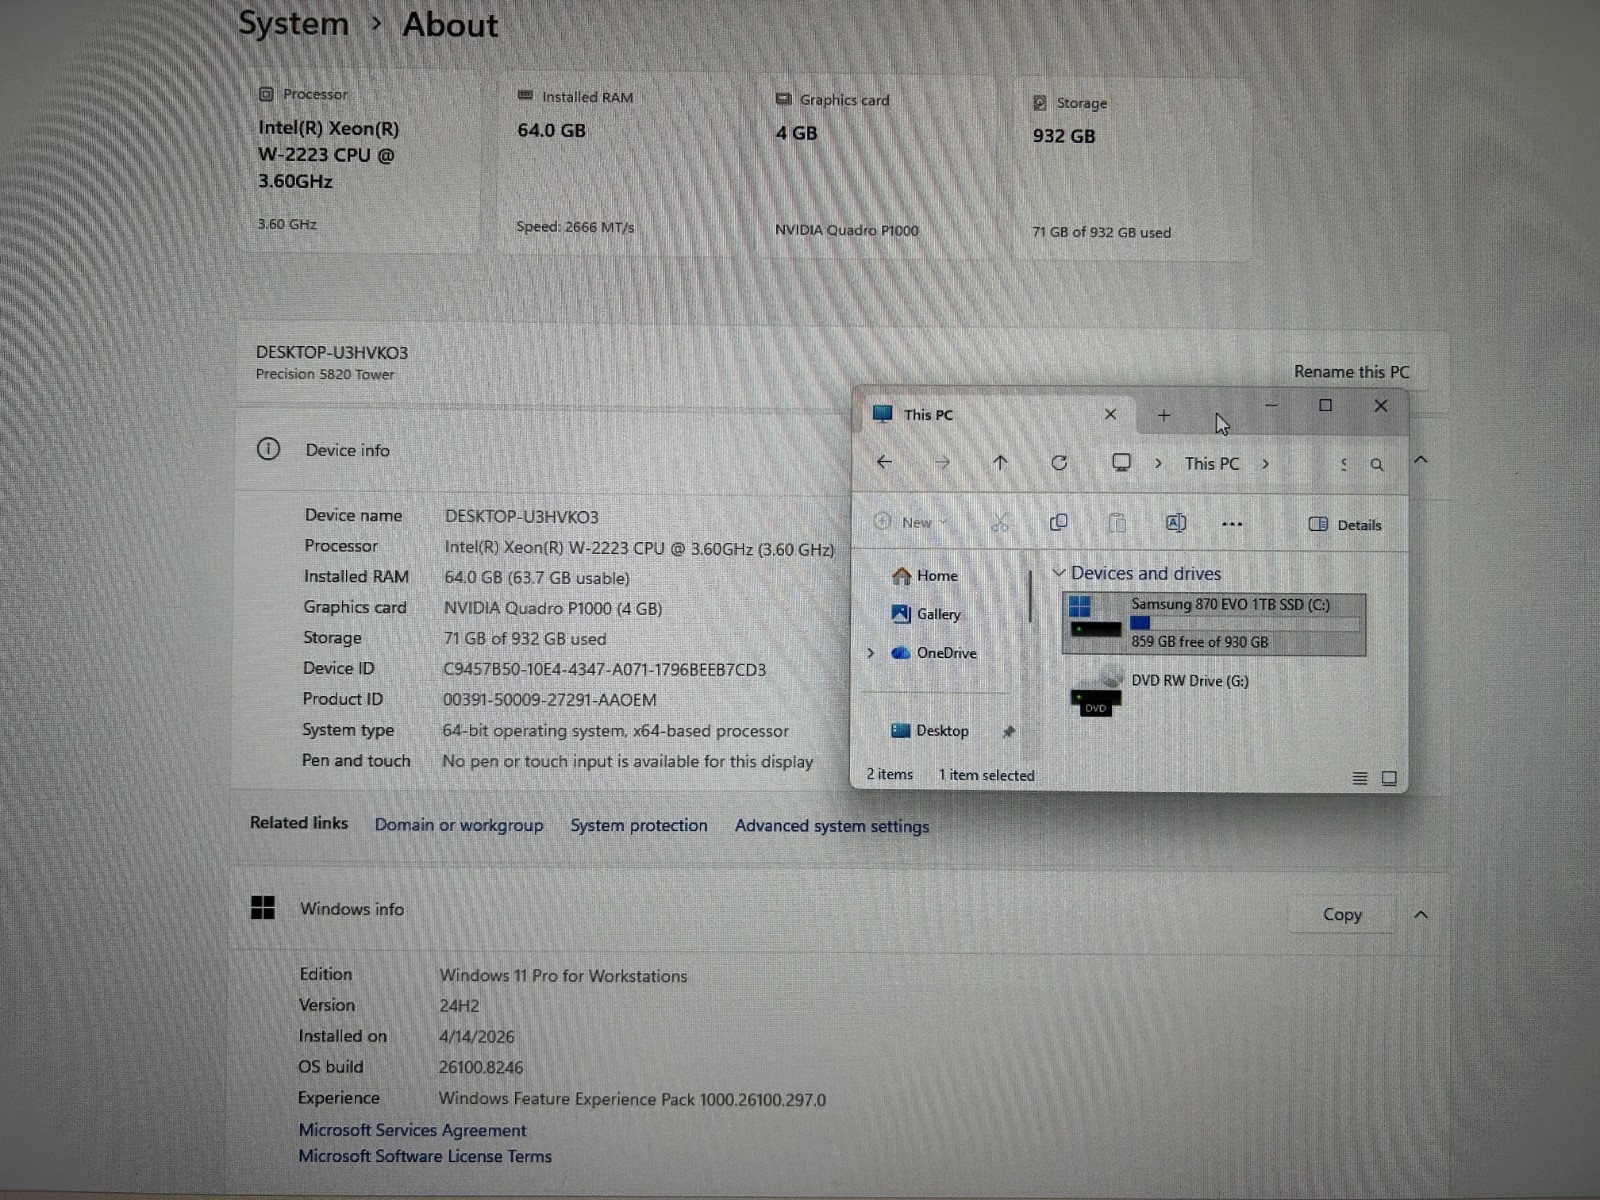Collapse the Devices and drives group
1600x1200 pixels.
coord(1058,573)
